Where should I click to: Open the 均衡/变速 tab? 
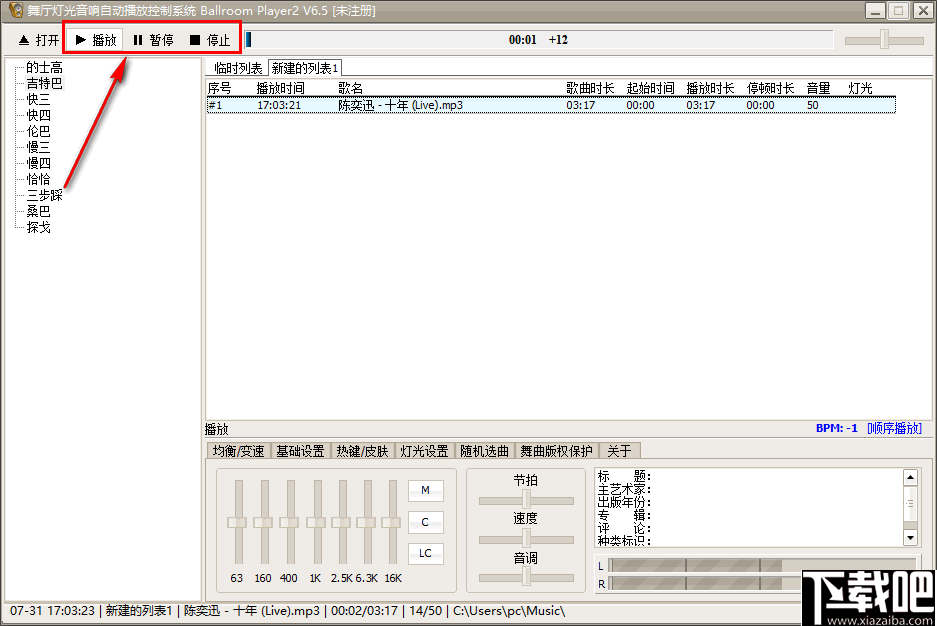pyautogui.click(x=238, y=451)
